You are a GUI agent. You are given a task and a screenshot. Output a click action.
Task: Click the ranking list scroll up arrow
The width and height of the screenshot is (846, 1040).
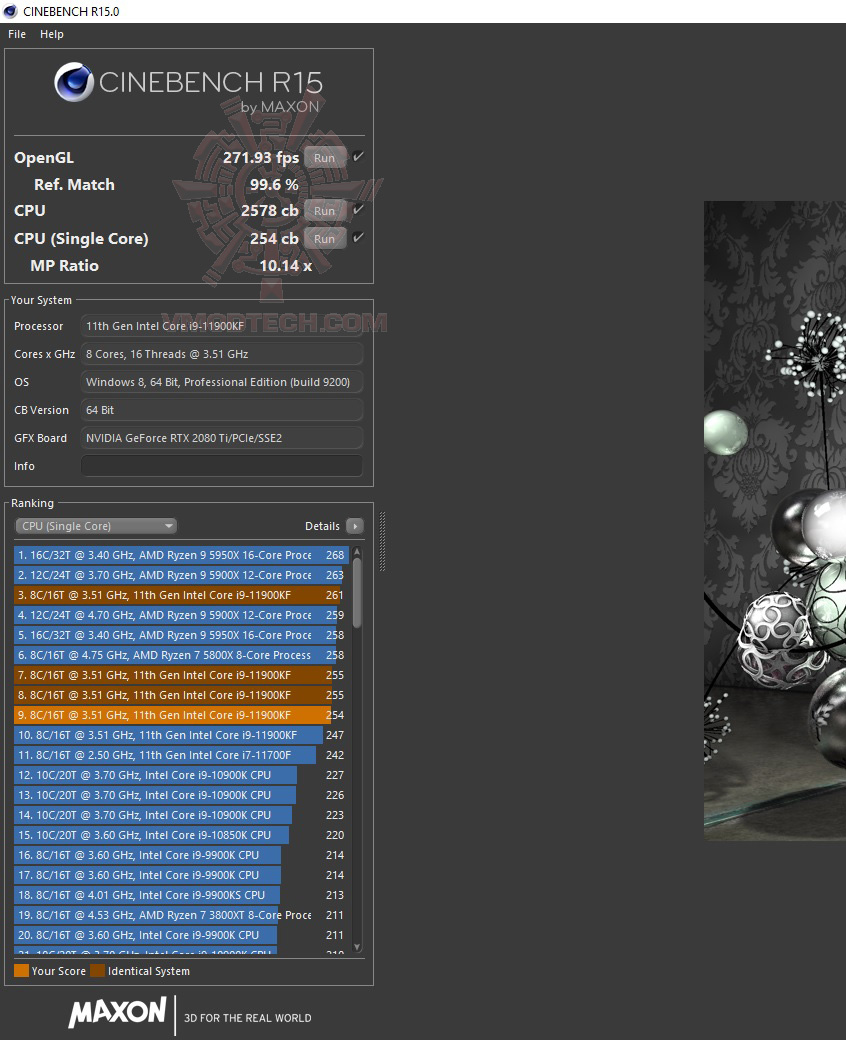pos(357,552)
